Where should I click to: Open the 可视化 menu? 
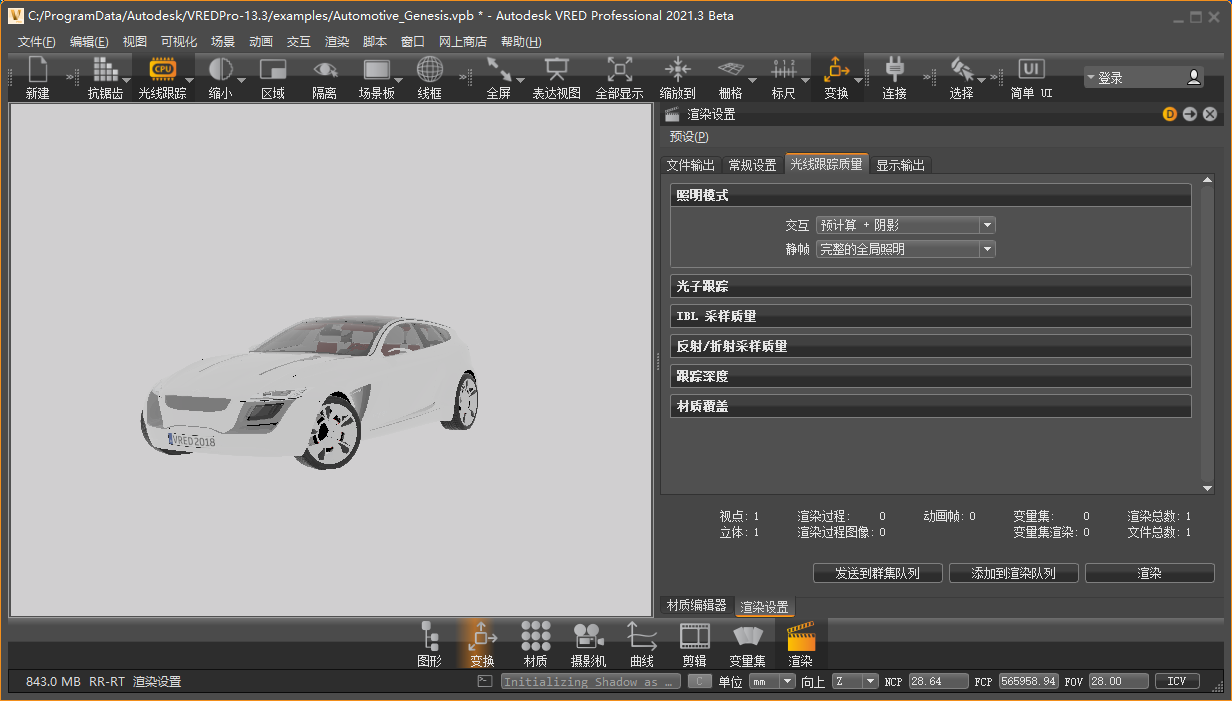(x=179, y=42)
